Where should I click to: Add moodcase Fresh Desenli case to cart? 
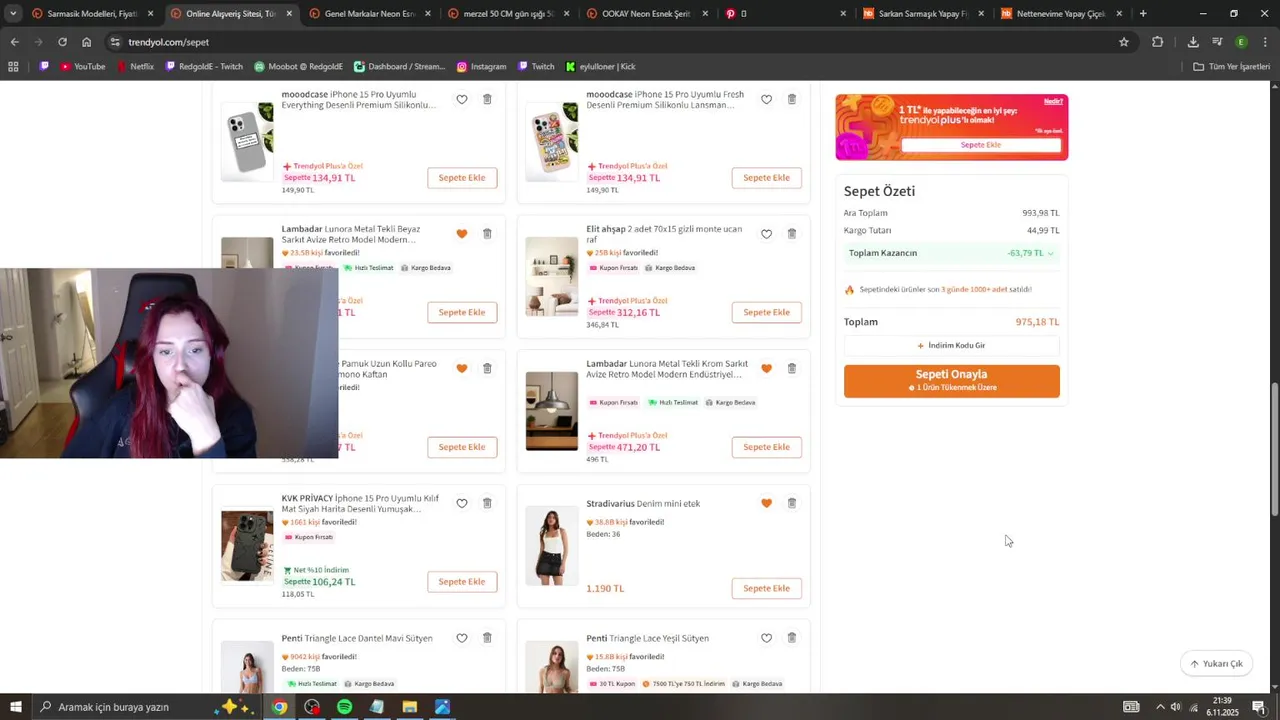coord(767,178)
